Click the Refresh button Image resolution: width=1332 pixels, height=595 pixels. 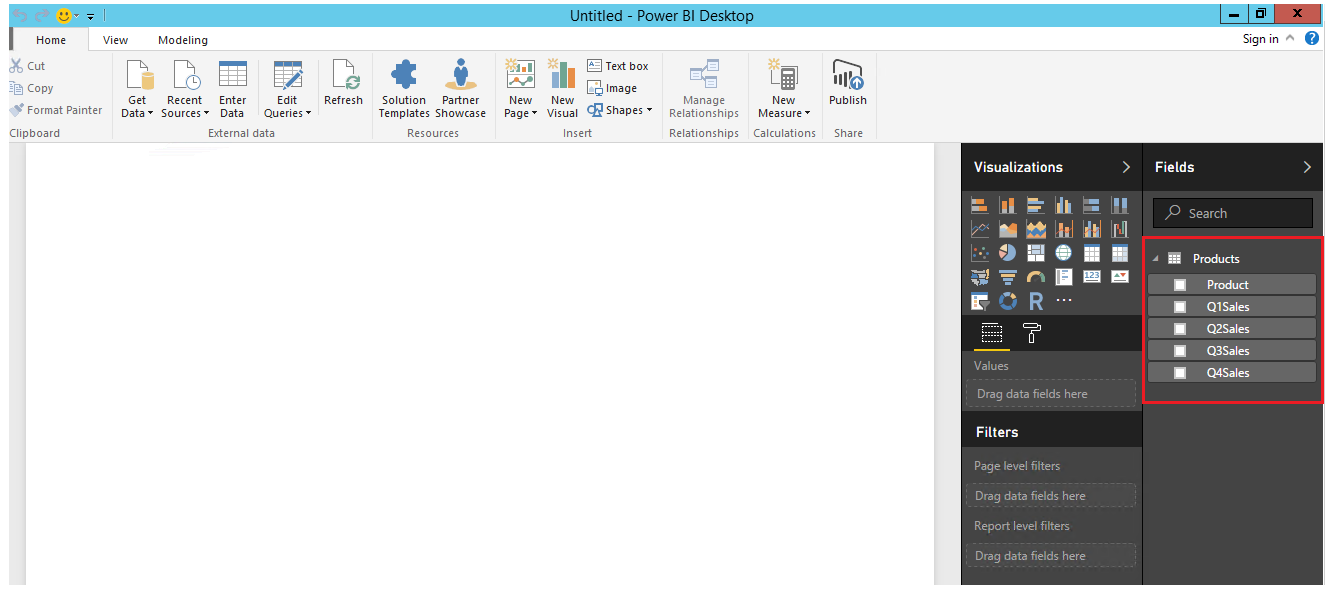tap(343, 84)
